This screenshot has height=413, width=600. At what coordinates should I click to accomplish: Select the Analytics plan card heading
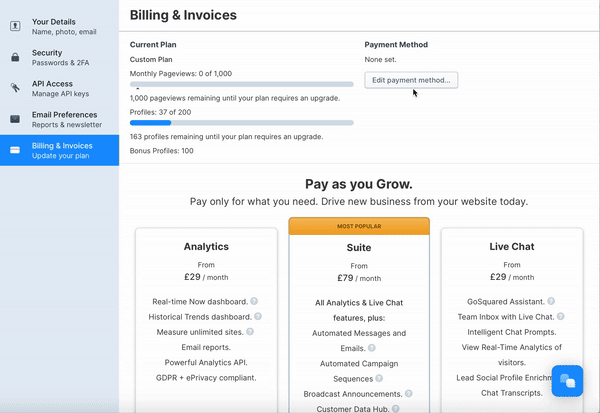tap(206, 246)
